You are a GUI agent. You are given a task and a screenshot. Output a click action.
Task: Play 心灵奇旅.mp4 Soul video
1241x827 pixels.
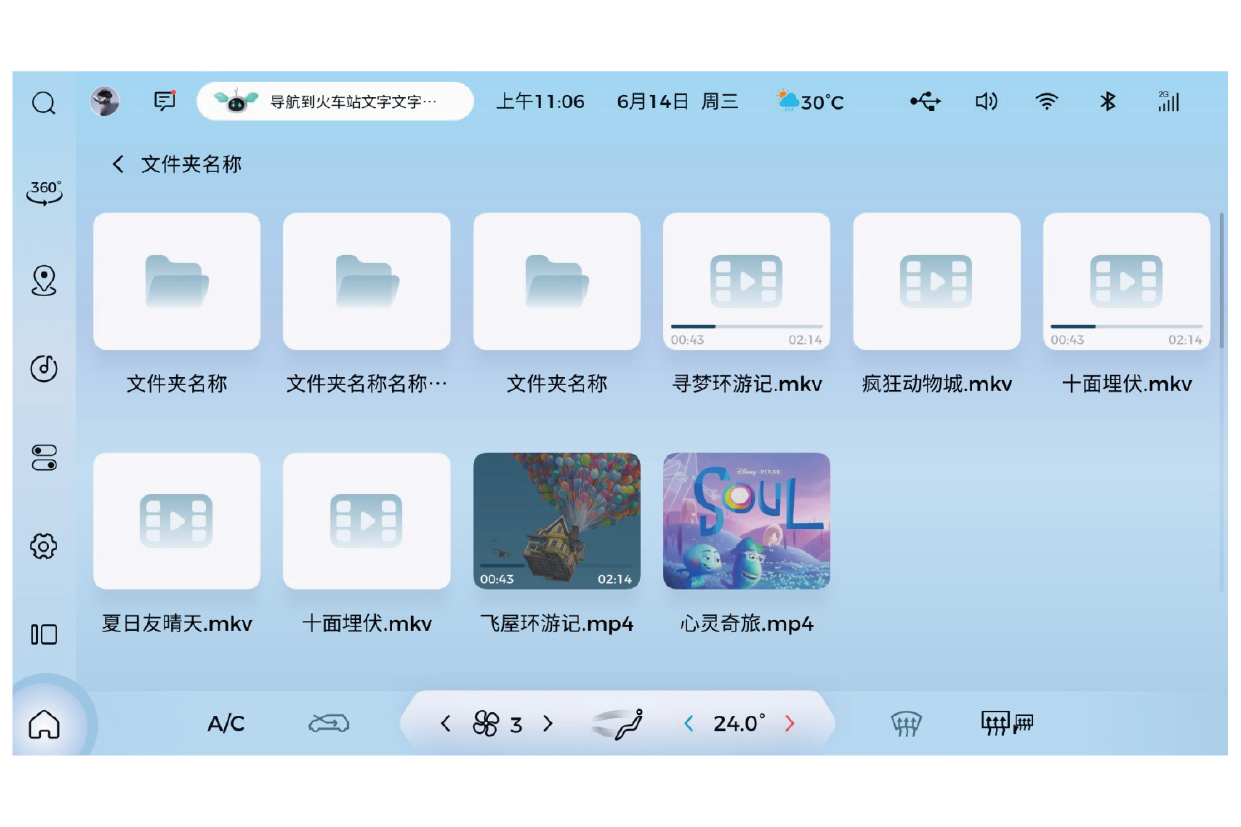pos(747,521)
